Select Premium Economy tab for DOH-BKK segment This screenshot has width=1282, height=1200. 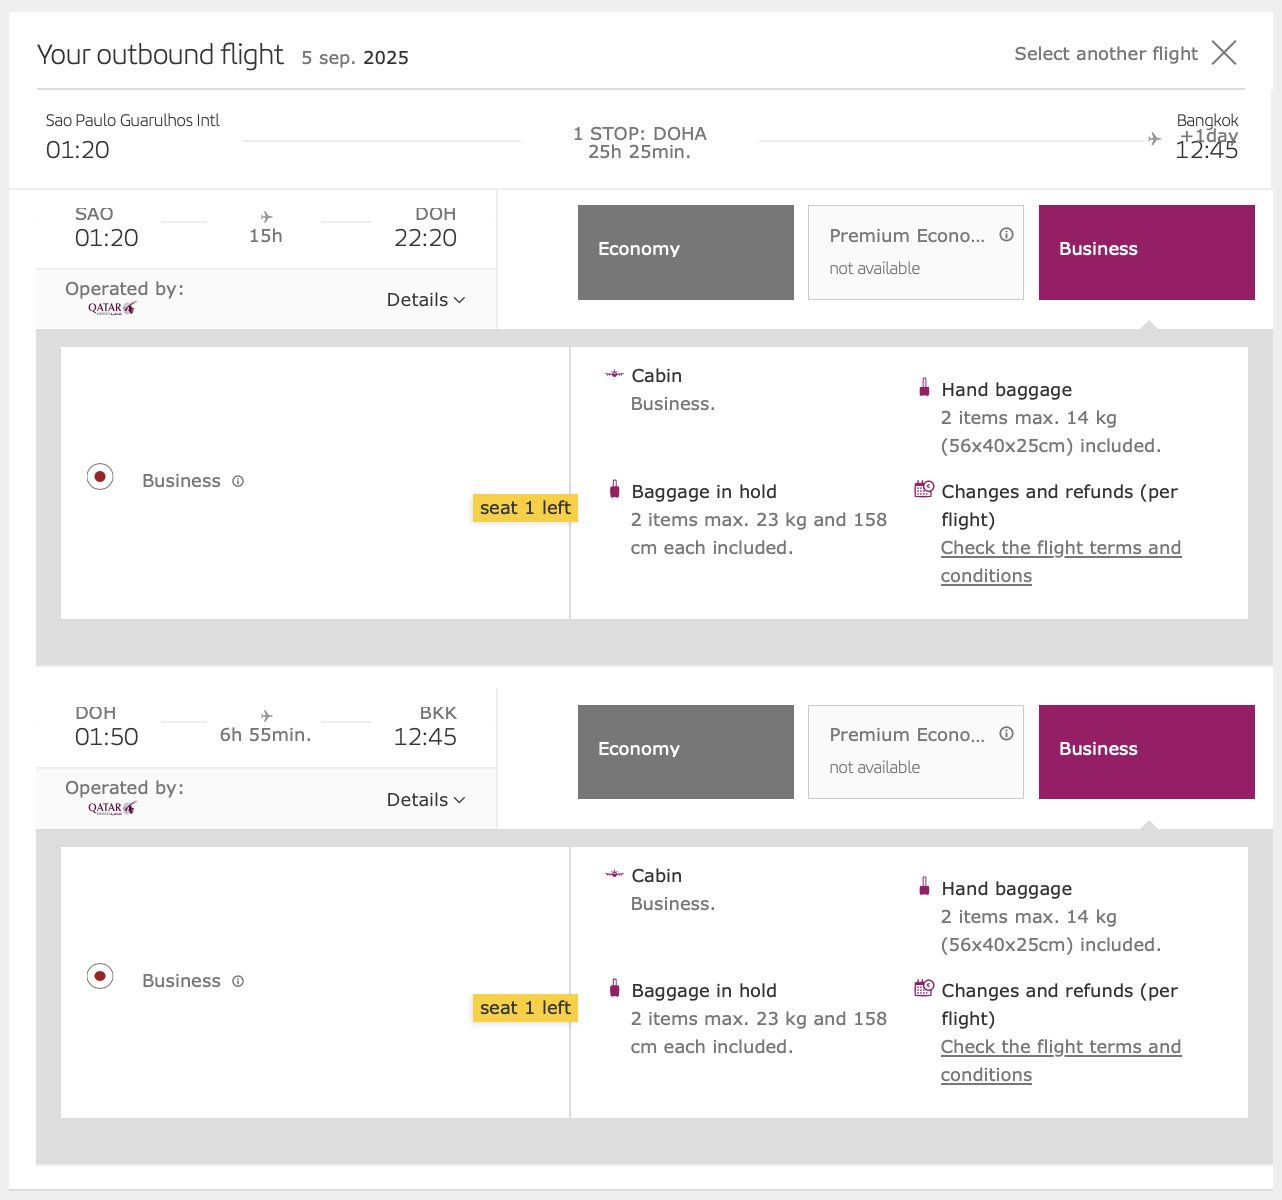[916, 752]
